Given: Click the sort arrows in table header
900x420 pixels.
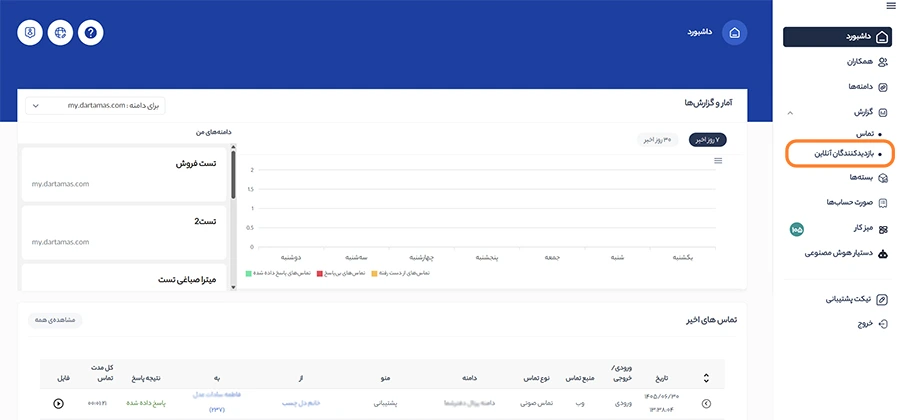Looking at the screenshot, I should click(706, 378).
